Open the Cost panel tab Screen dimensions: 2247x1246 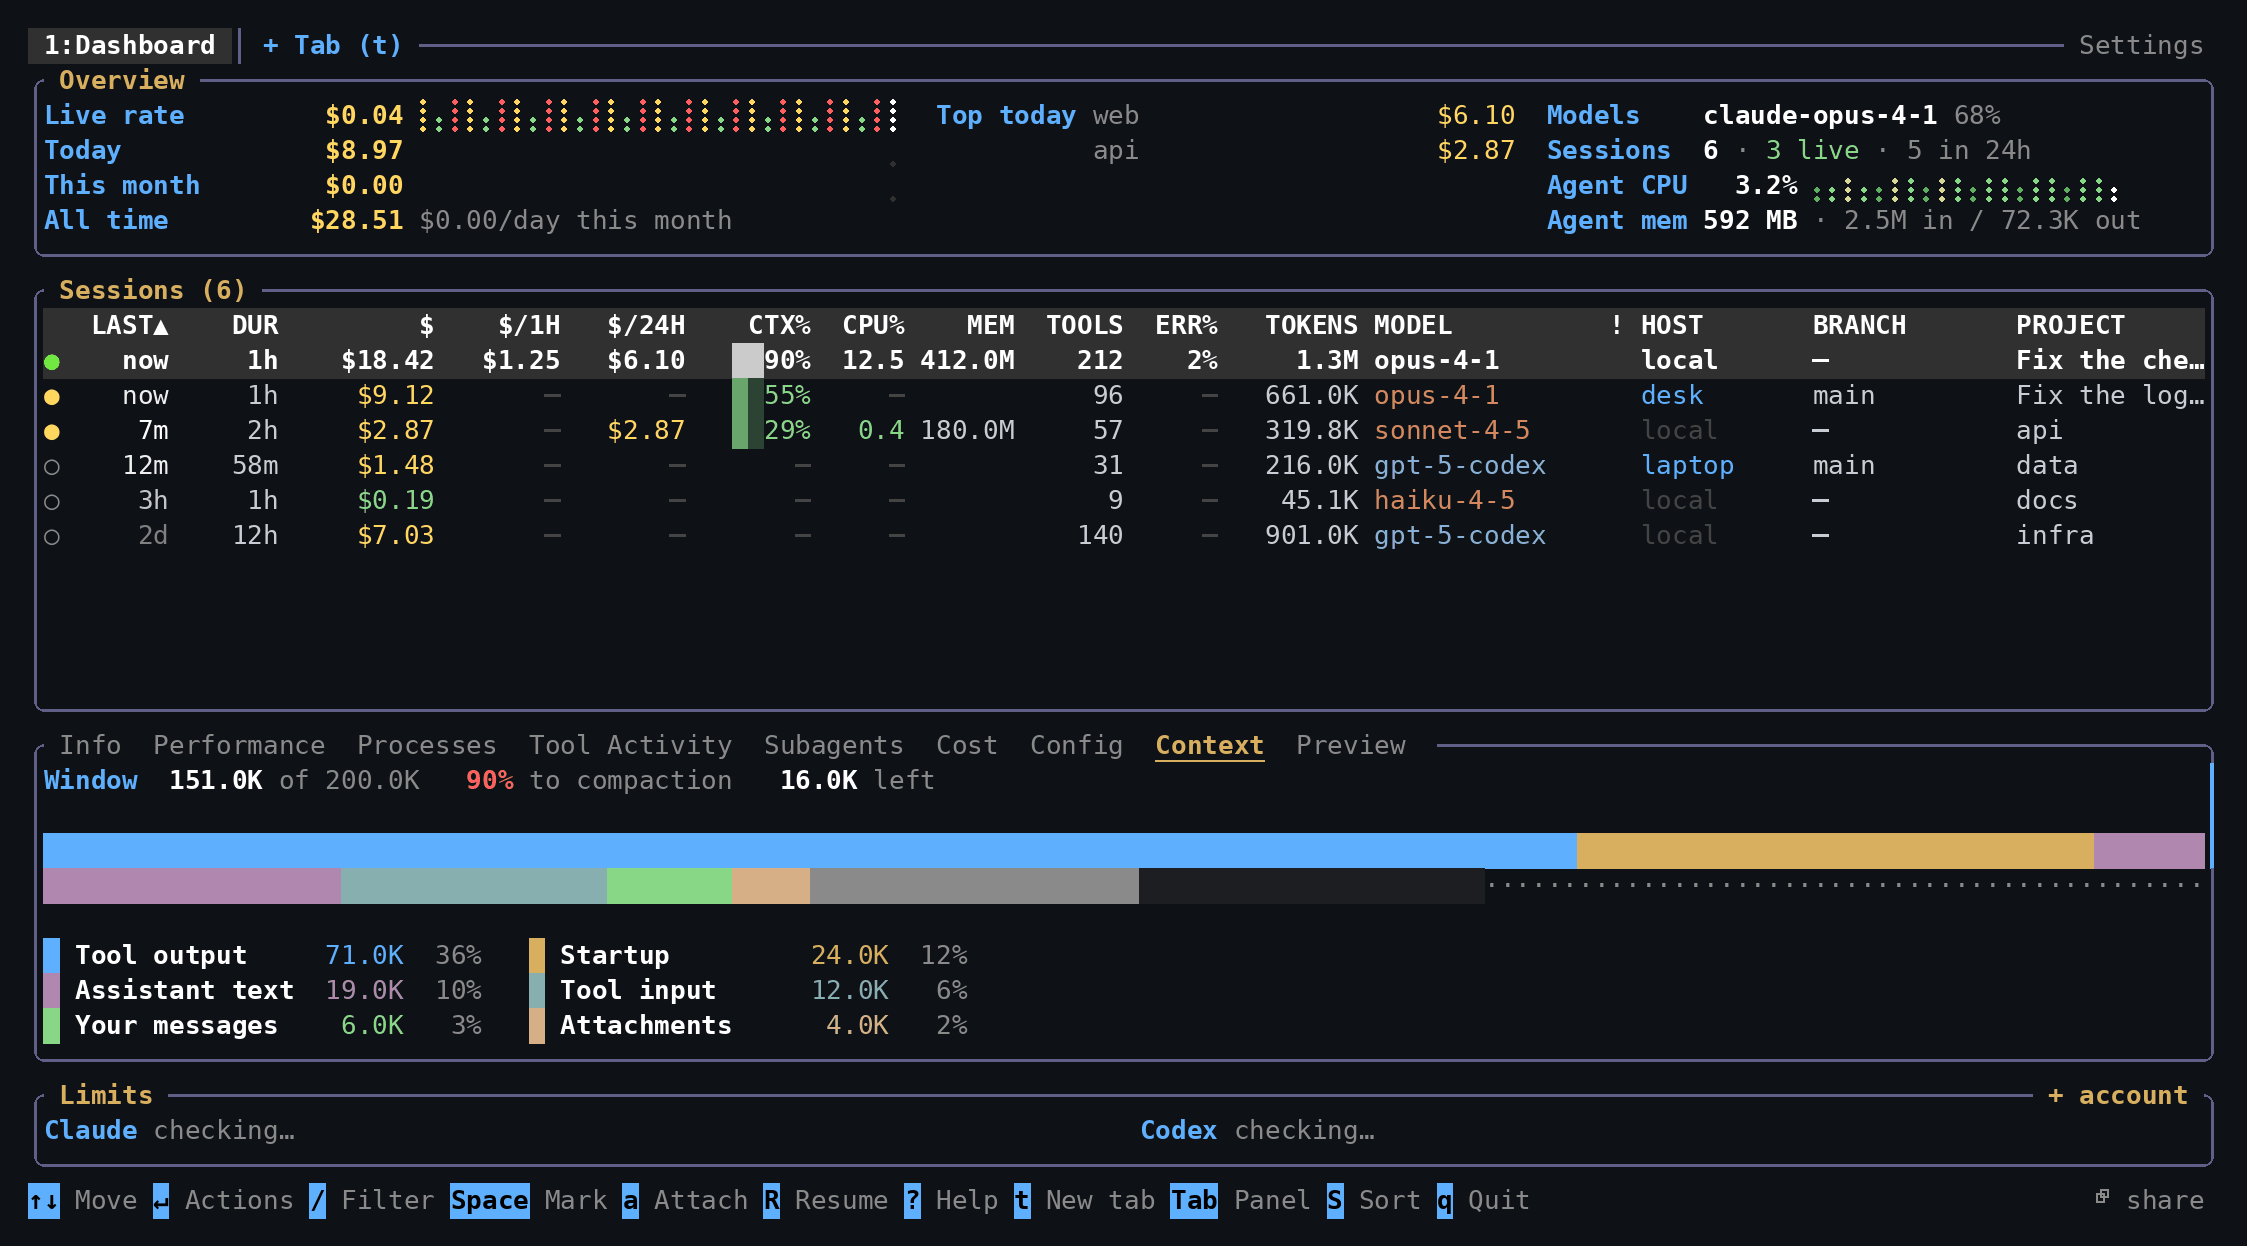[x=967, y=746]
